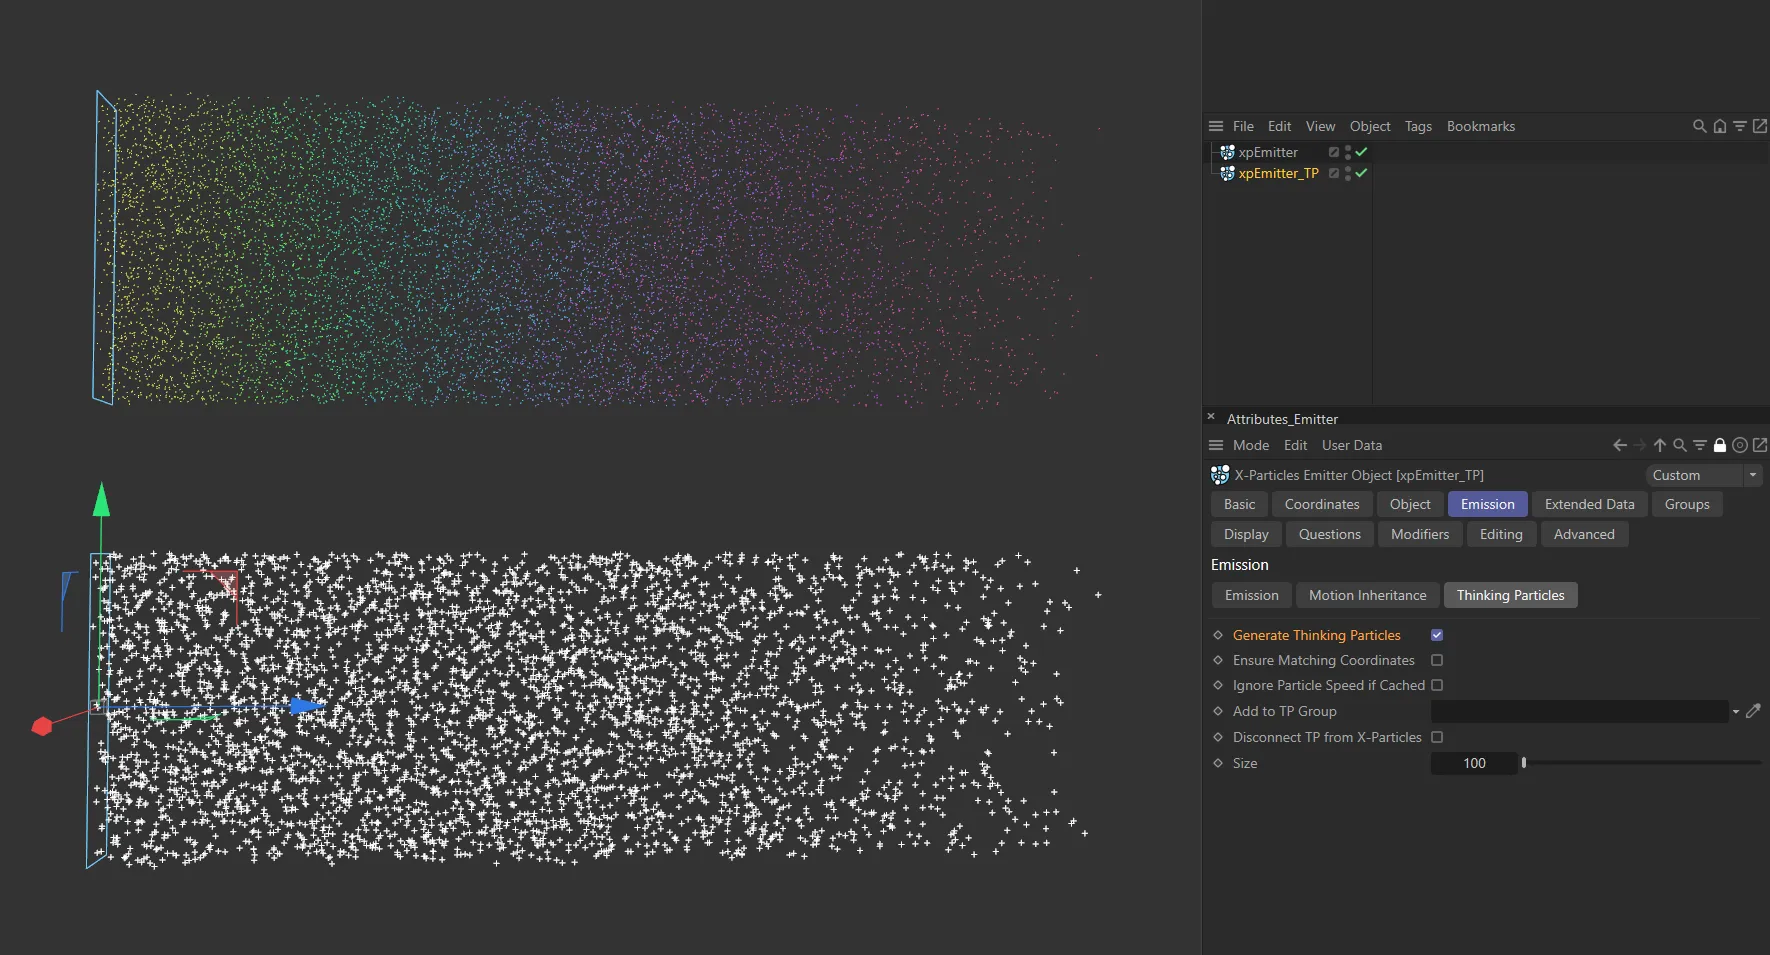
Task: Select the xpEmitter_TP emitter icon in Object Manager
Action: click(x=1228, y=173)
